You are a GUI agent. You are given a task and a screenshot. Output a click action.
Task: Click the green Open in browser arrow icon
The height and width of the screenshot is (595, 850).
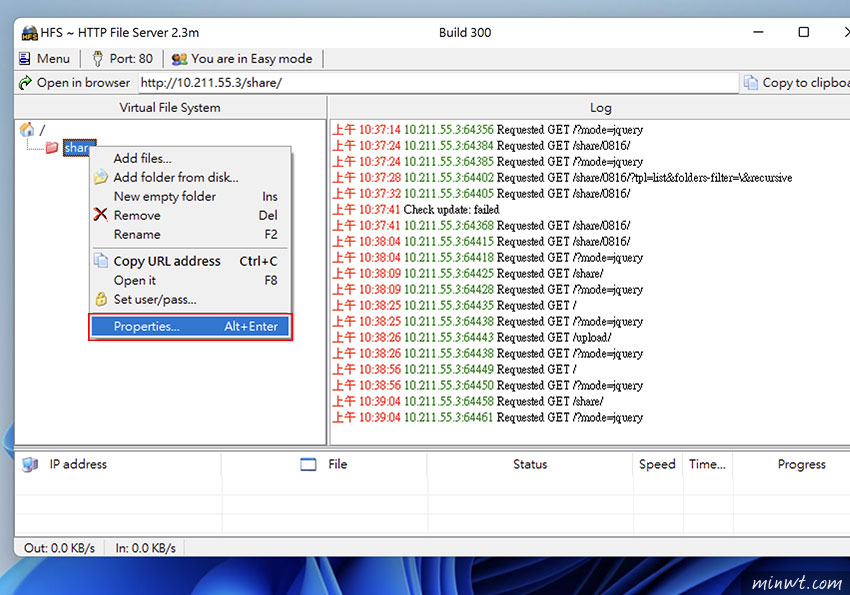point(25,83)
